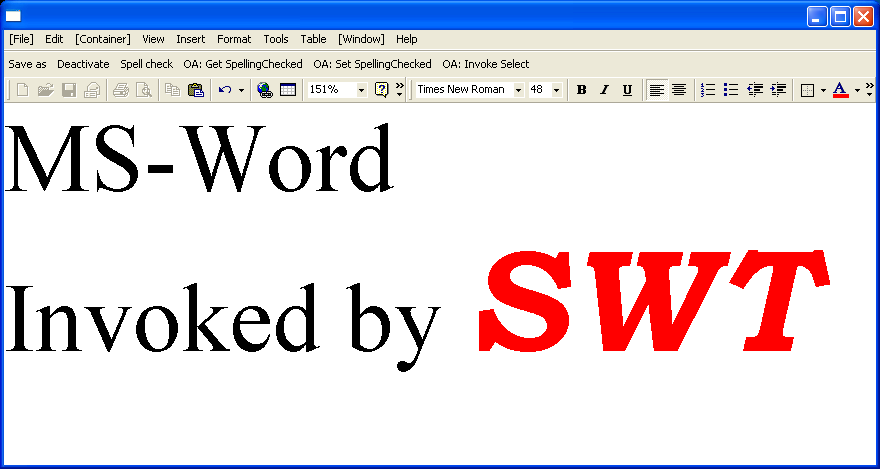Image resolution: width=880 pixels, height=469 pixels.
Task: Open the font size 48 dropdown
Action: (x=557, y=90)
